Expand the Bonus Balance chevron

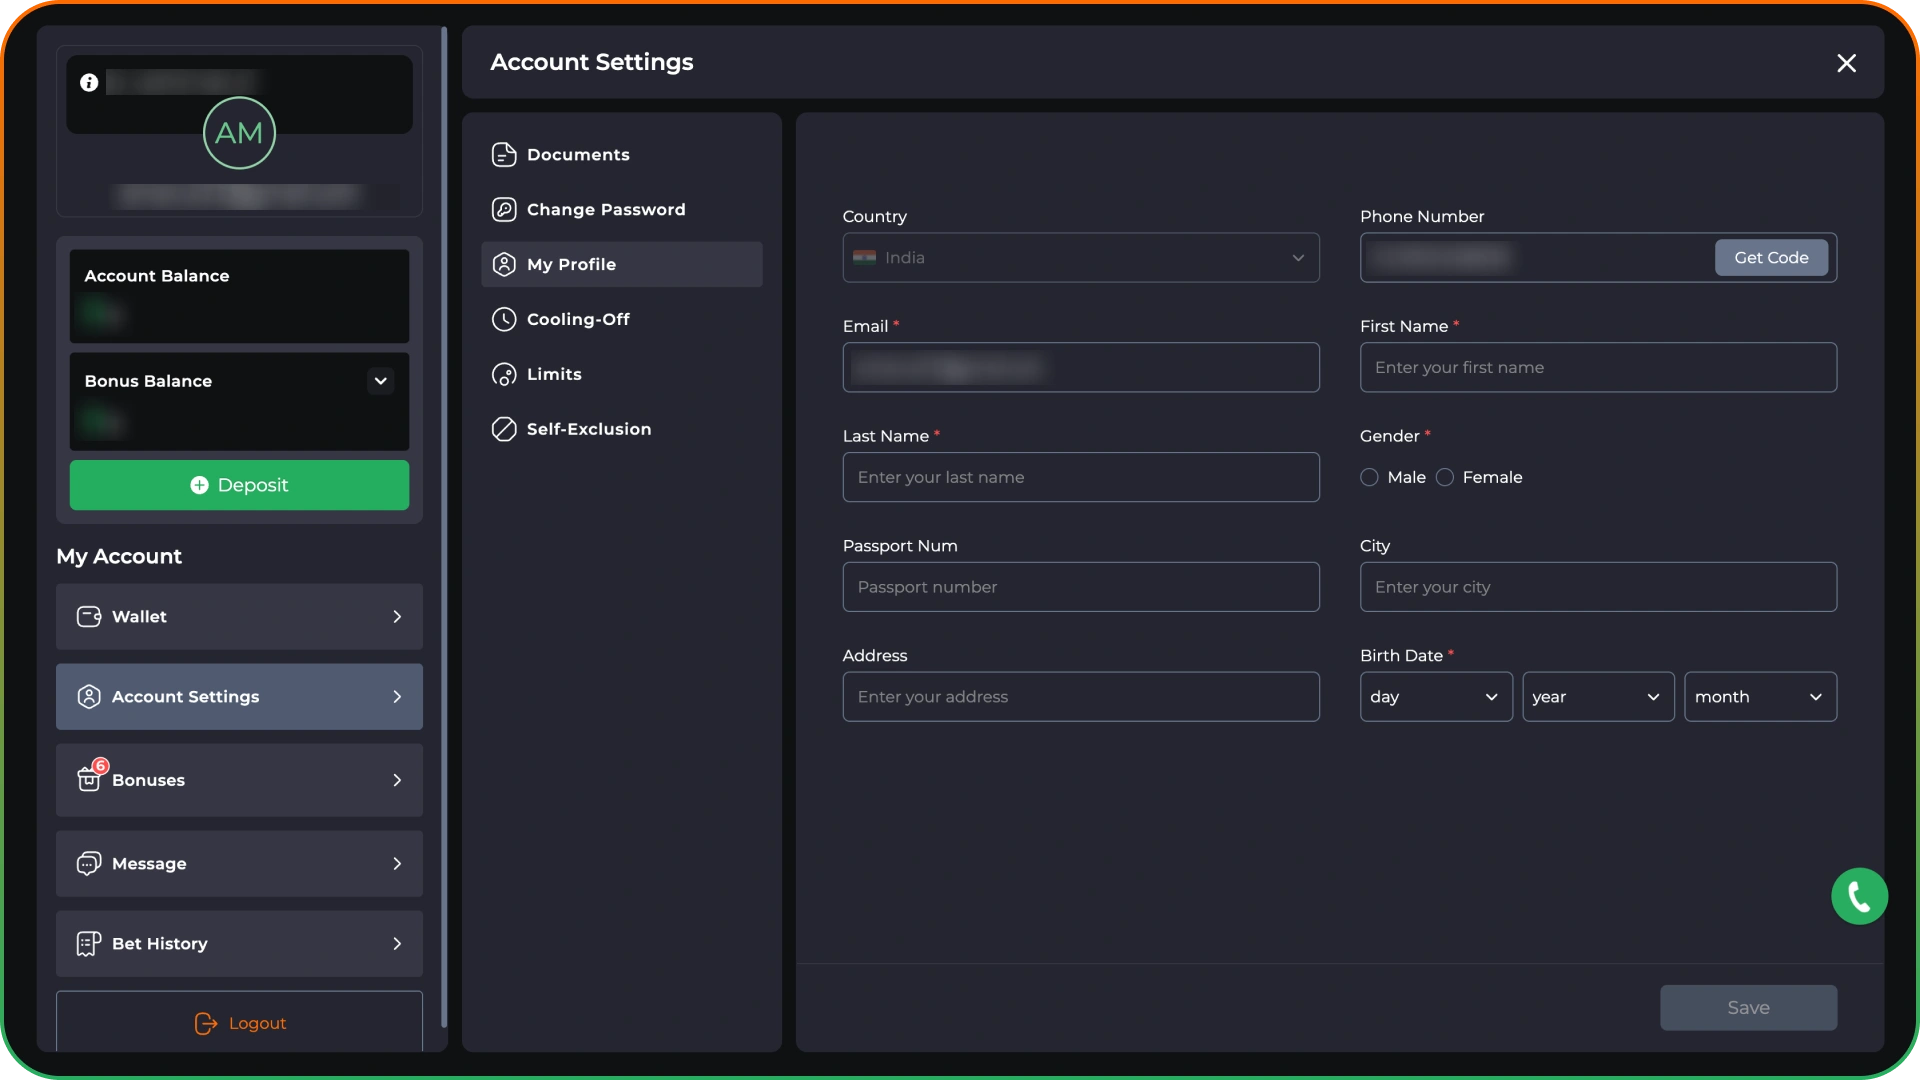(x=380, y=381)
